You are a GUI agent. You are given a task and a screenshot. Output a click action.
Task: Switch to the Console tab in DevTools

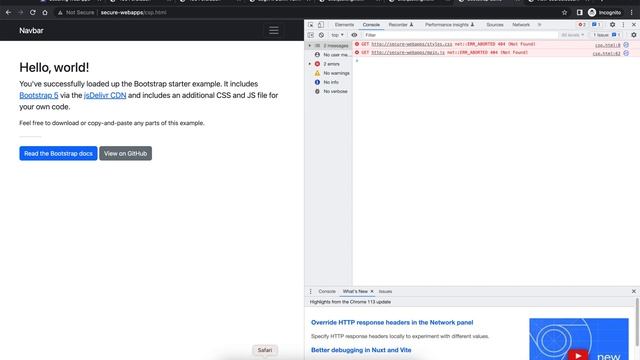tap(371, 25)
